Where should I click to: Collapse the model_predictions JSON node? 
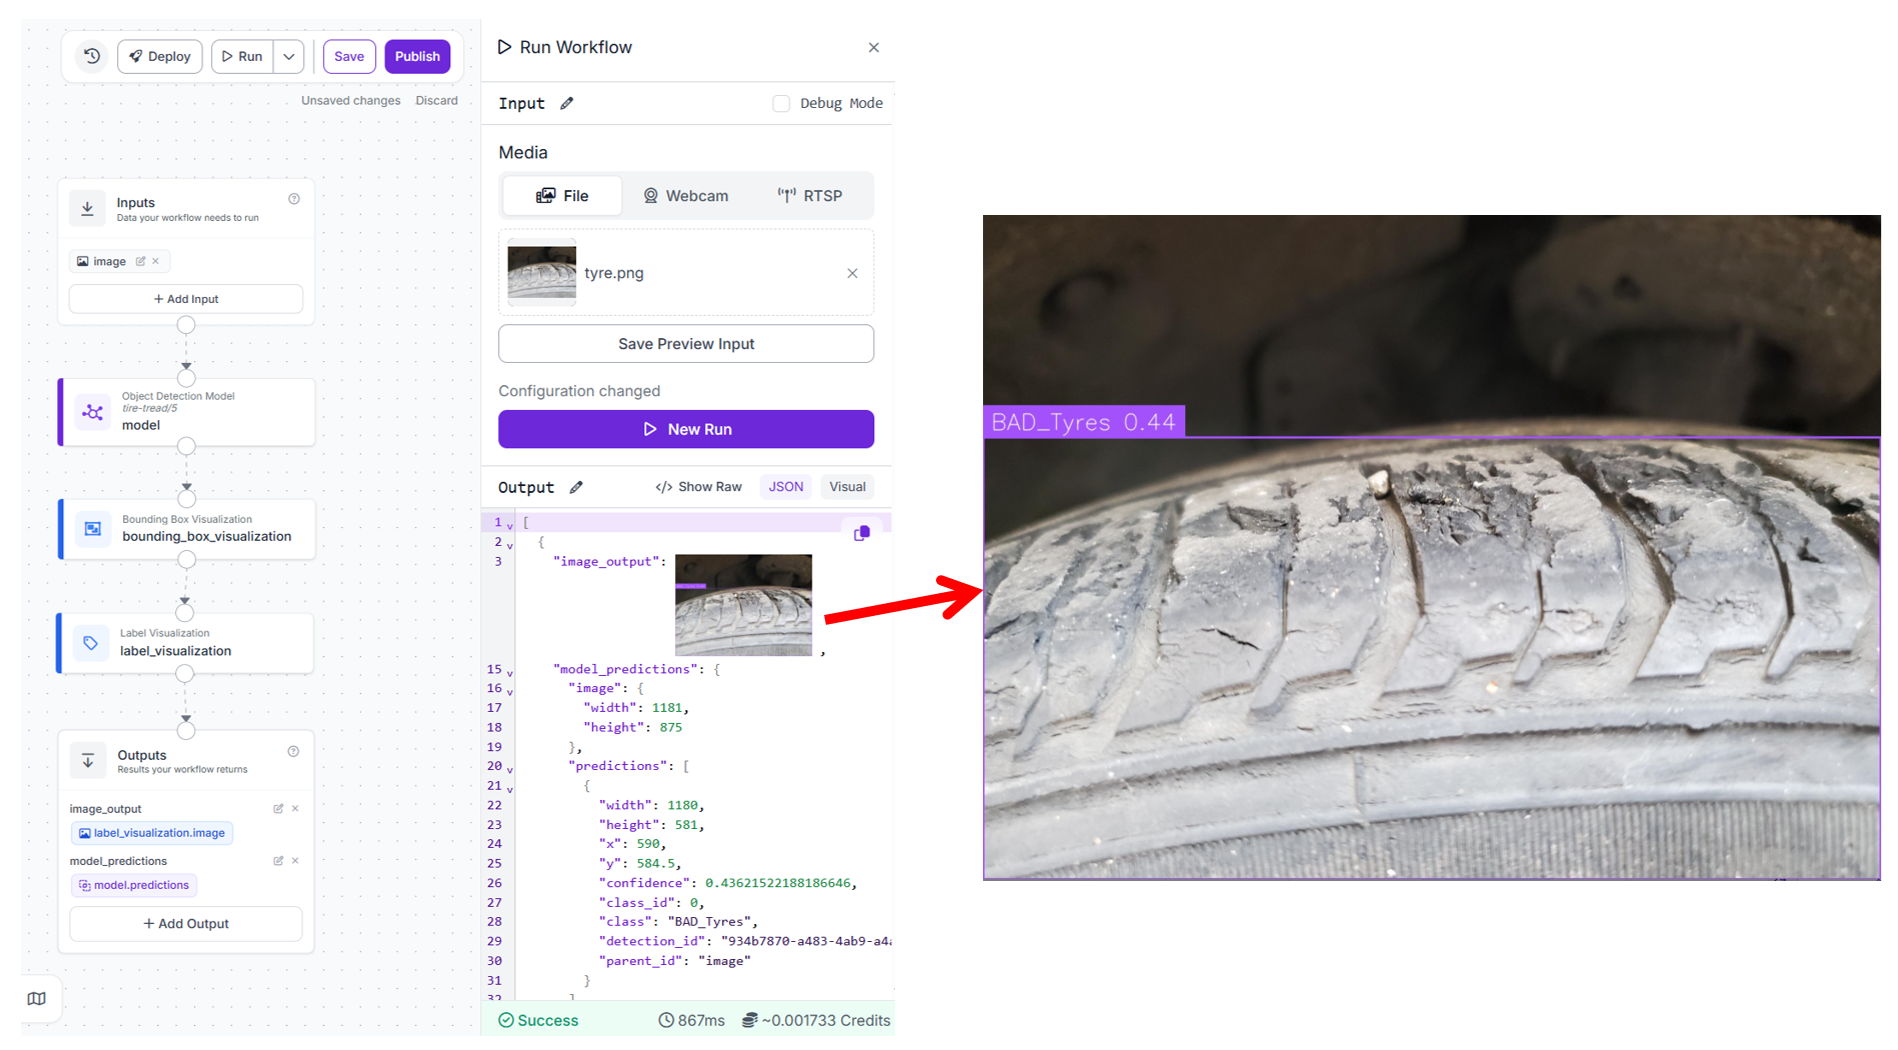click(510, 671)
